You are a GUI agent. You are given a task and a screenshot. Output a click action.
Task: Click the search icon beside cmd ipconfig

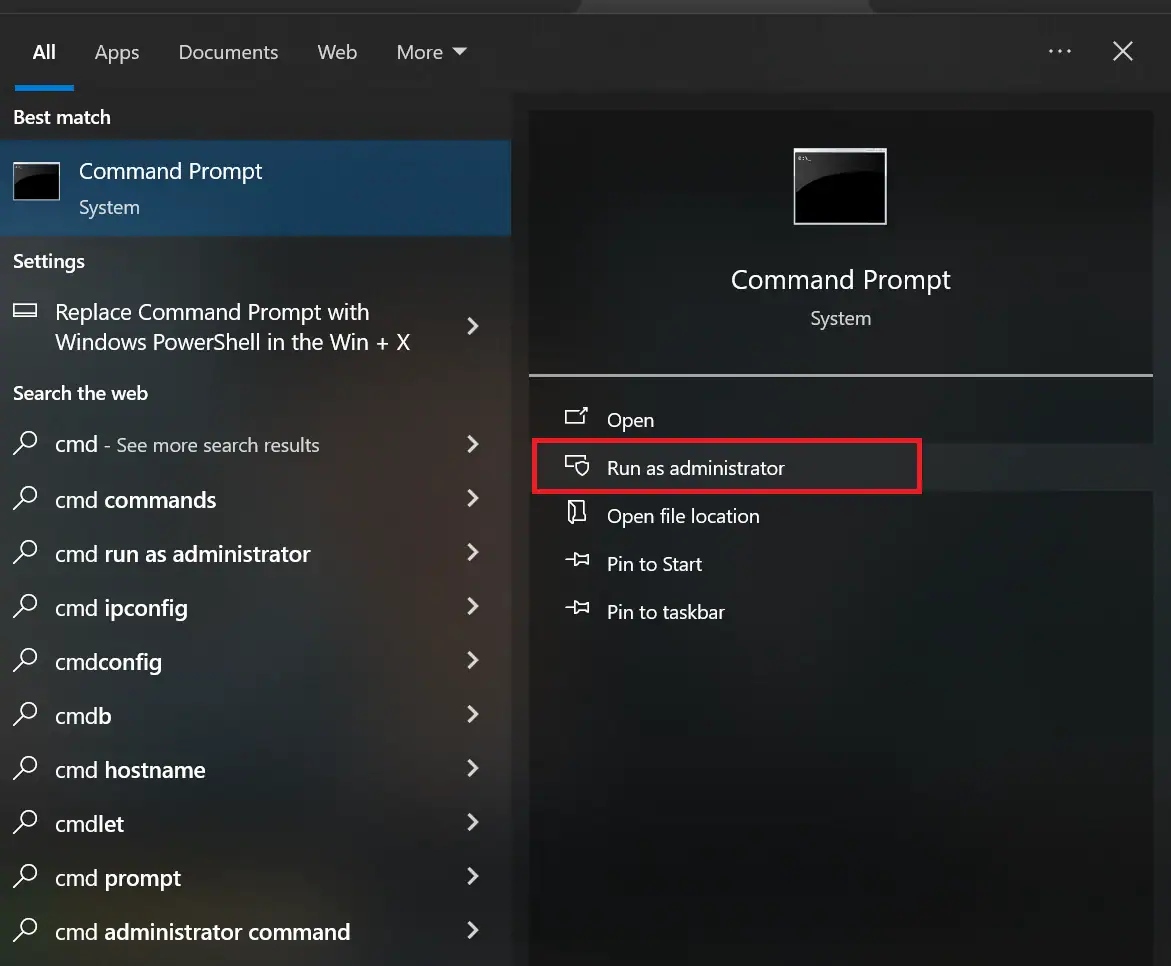26,607
